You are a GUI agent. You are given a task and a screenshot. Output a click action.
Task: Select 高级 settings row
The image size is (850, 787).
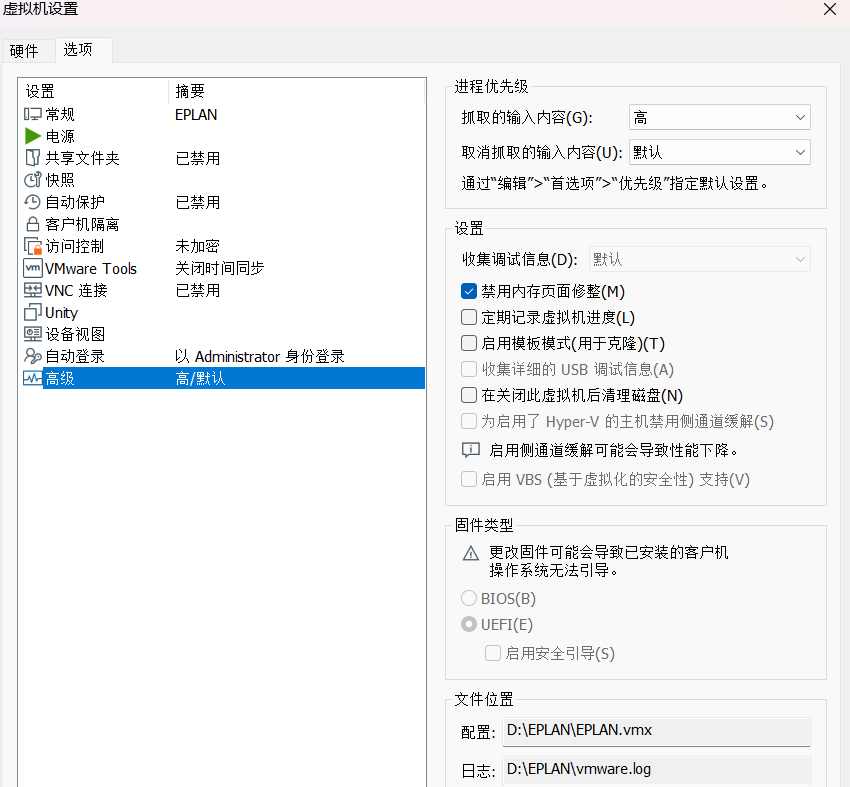coord(222,378)
